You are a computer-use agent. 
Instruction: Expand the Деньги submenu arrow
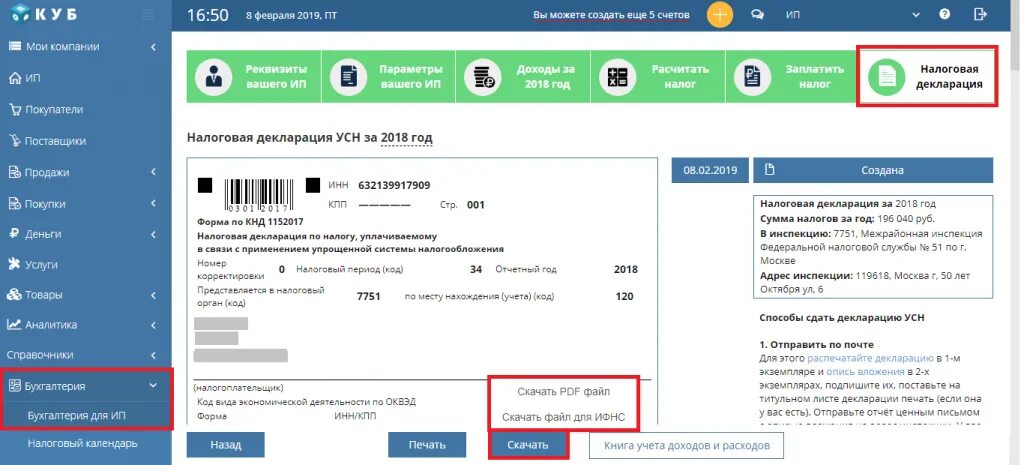tap(153, 234)
